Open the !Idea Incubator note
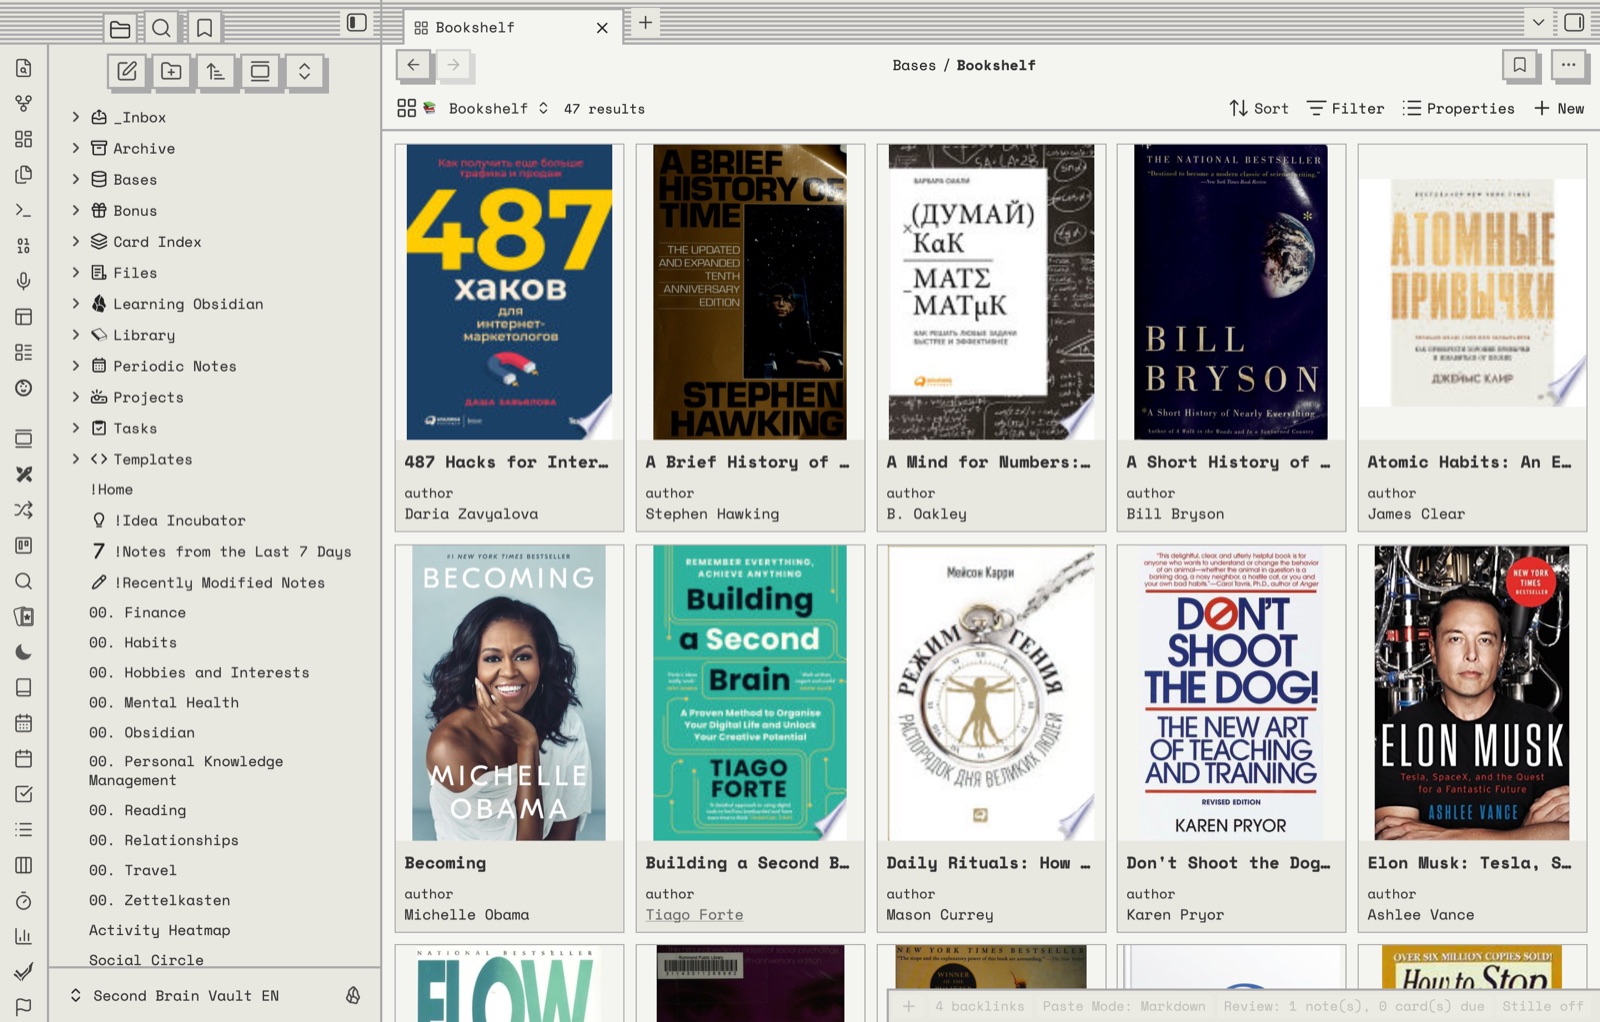Image resolution: width=1600 pixels, height=1022 pixels. pyautogui.click(x=180, y=520)
